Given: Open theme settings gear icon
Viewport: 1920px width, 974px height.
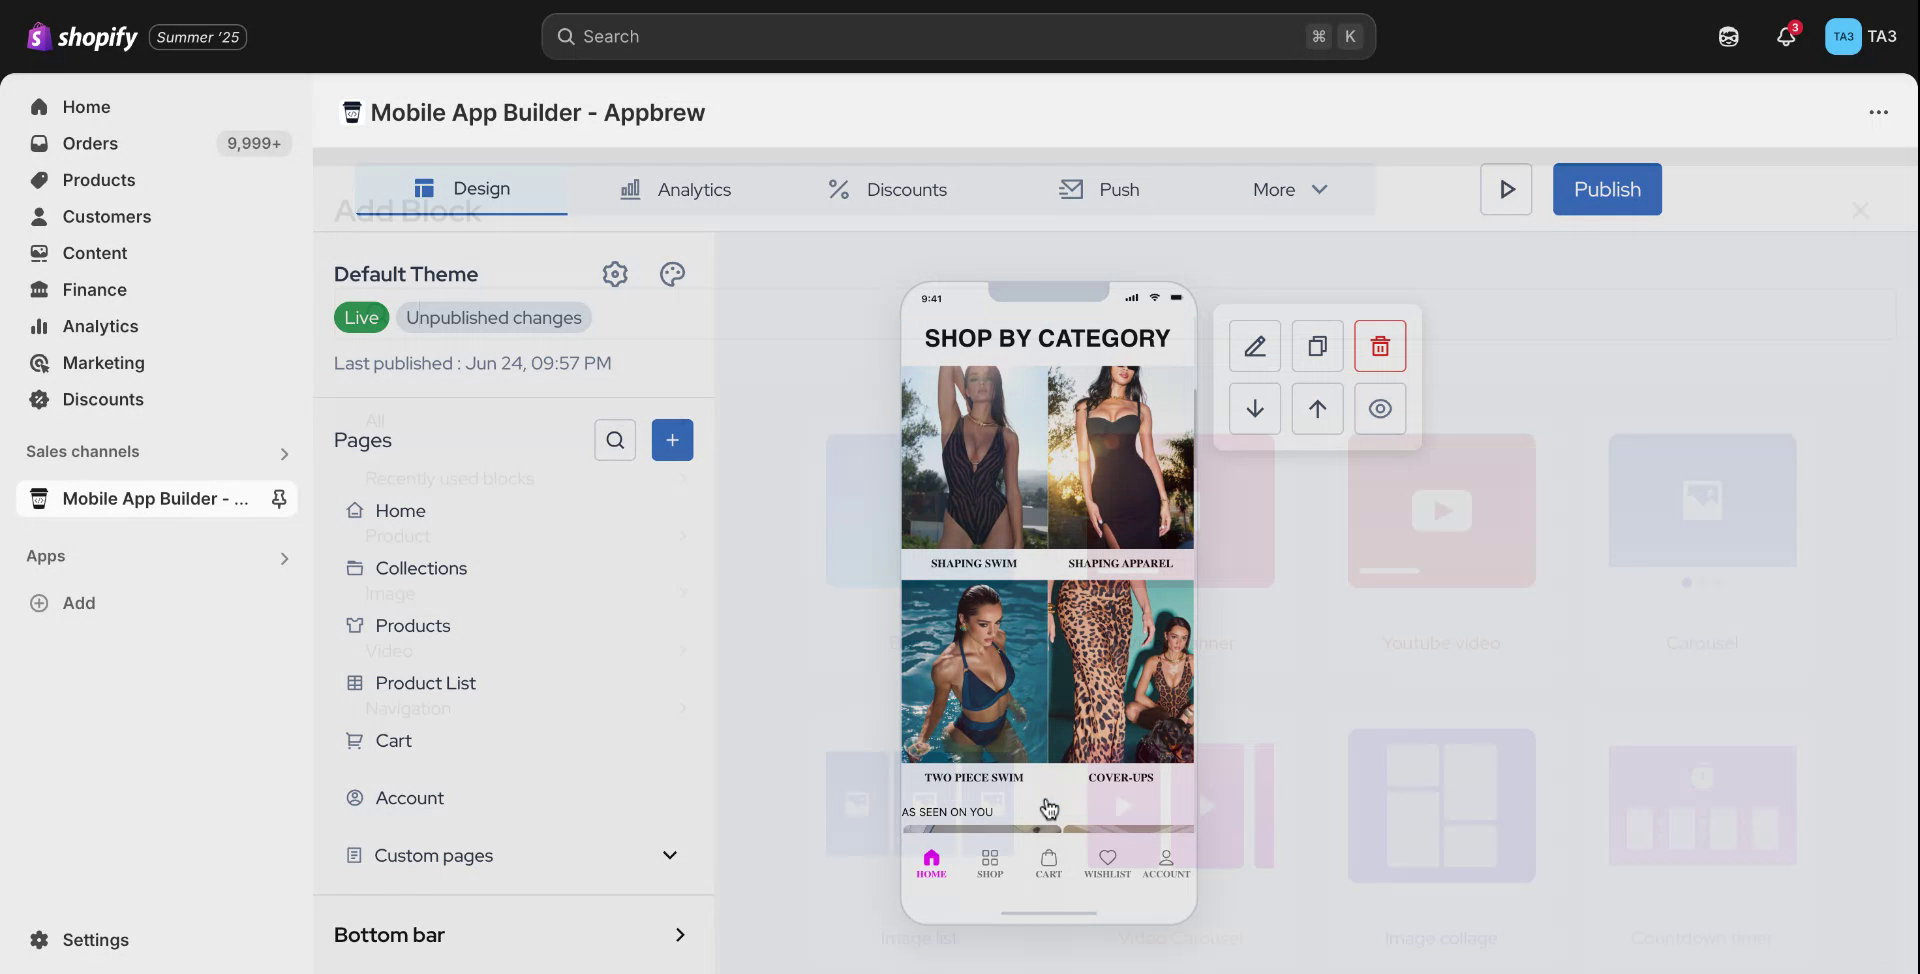Looking at the screenshot, I should 615,274.
